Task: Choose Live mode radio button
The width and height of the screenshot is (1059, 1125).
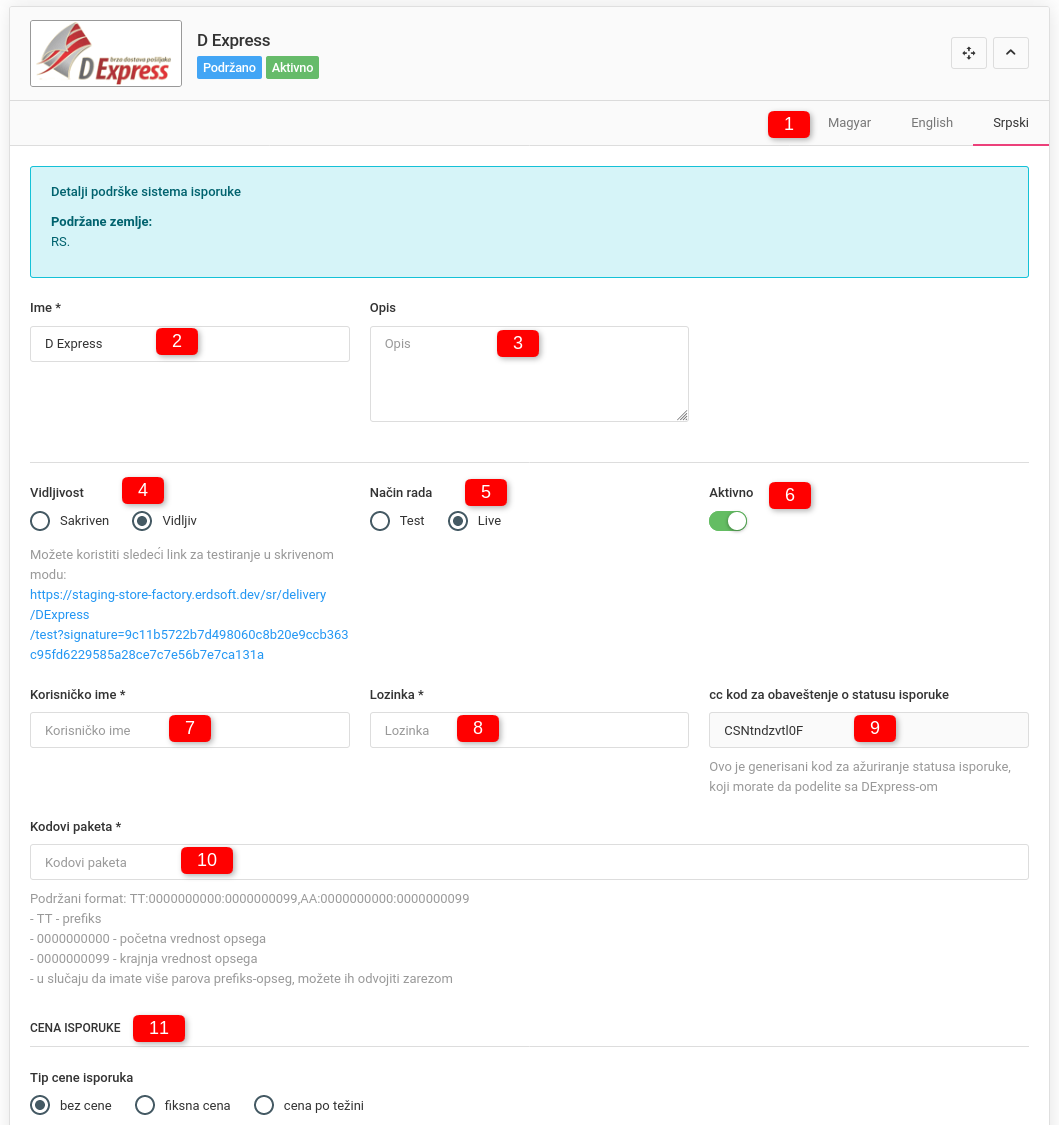Action: coord(458,521)
